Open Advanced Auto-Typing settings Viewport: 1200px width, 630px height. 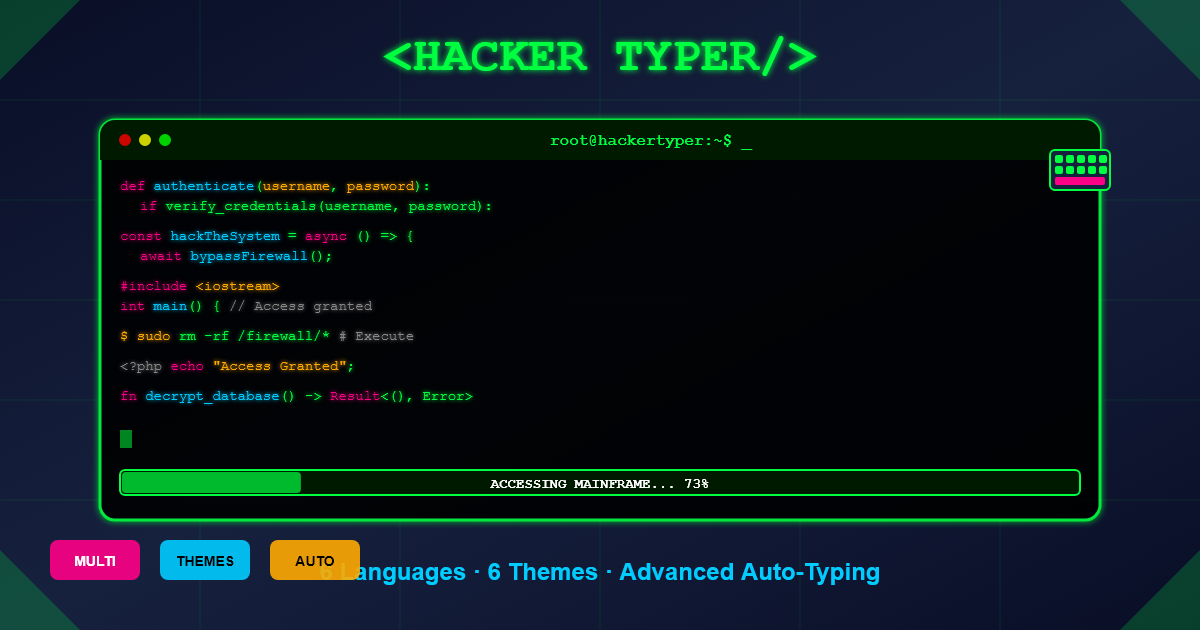coord(748,572)
